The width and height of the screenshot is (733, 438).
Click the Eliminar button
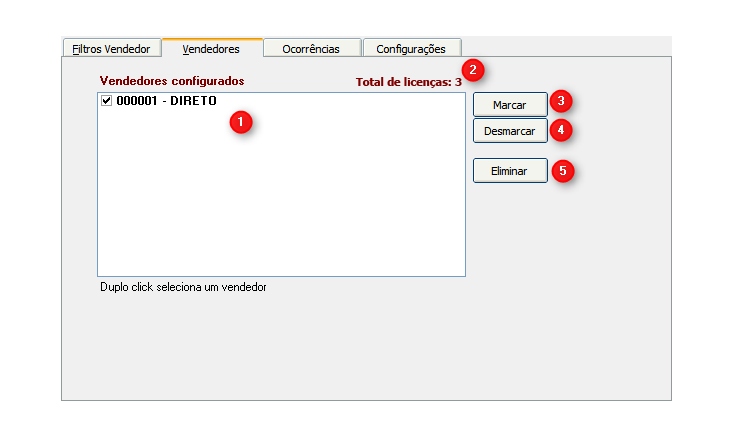(x=510, y=171)
